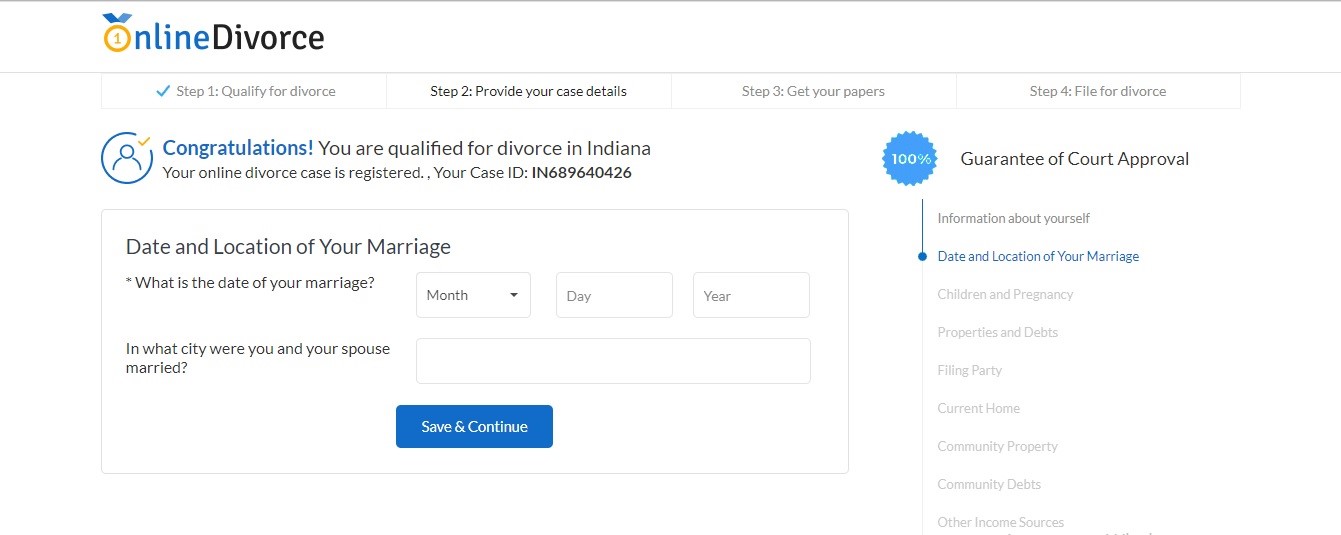1341x535 pixels.
Task: Focus the marriage city text field
Action: point(613,361)
